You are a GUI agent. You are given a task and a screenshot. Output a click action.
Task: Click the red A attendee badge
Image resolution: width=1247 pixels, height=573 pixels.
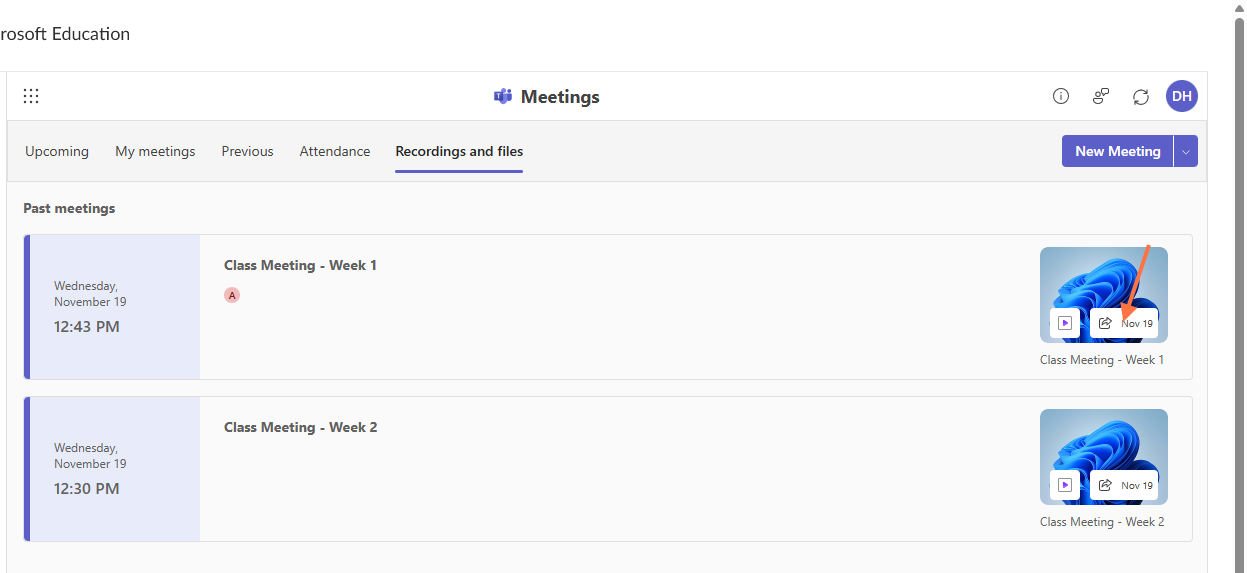click(232, 295)
